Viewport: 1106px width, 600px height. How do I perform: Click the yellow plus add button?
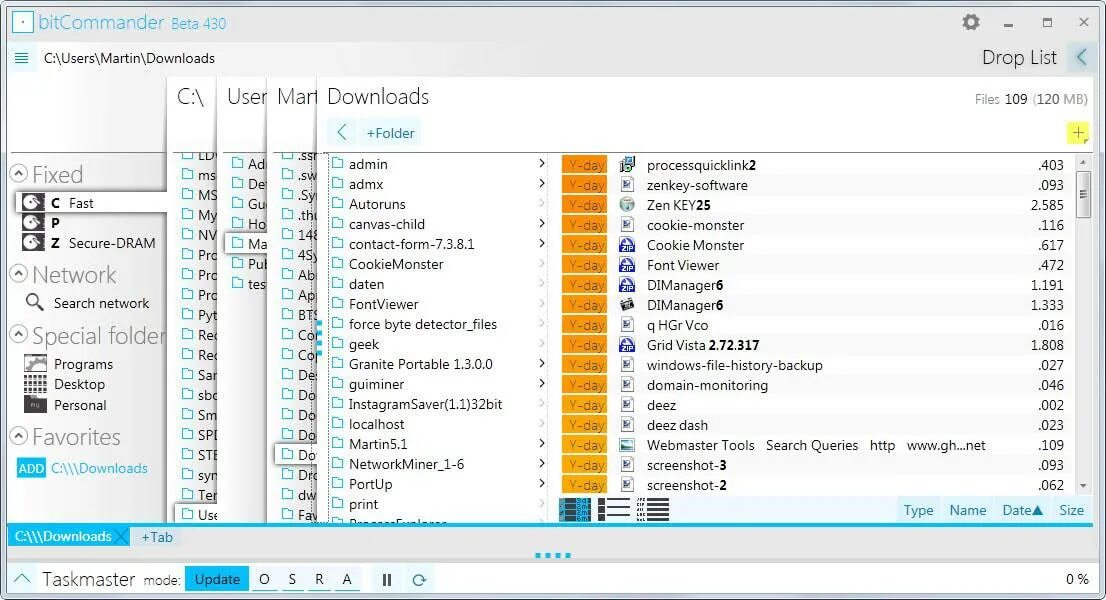tap(1078, 133)
